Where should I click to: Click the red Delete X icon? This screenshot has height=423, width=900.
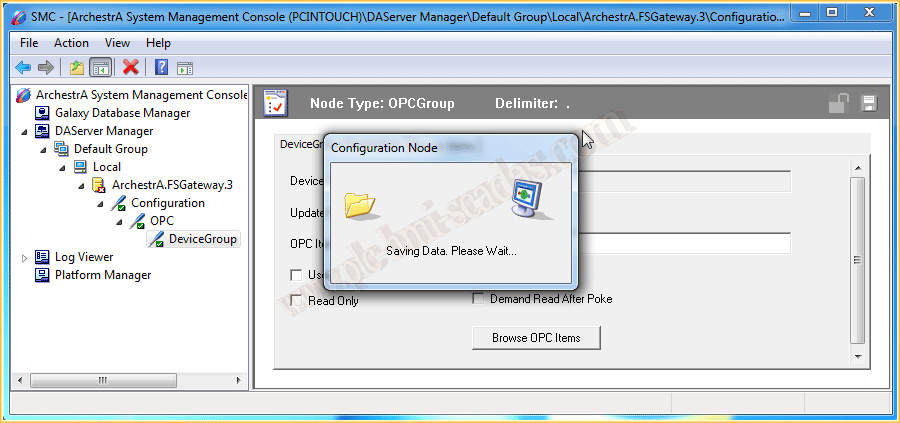pos(130,67)
